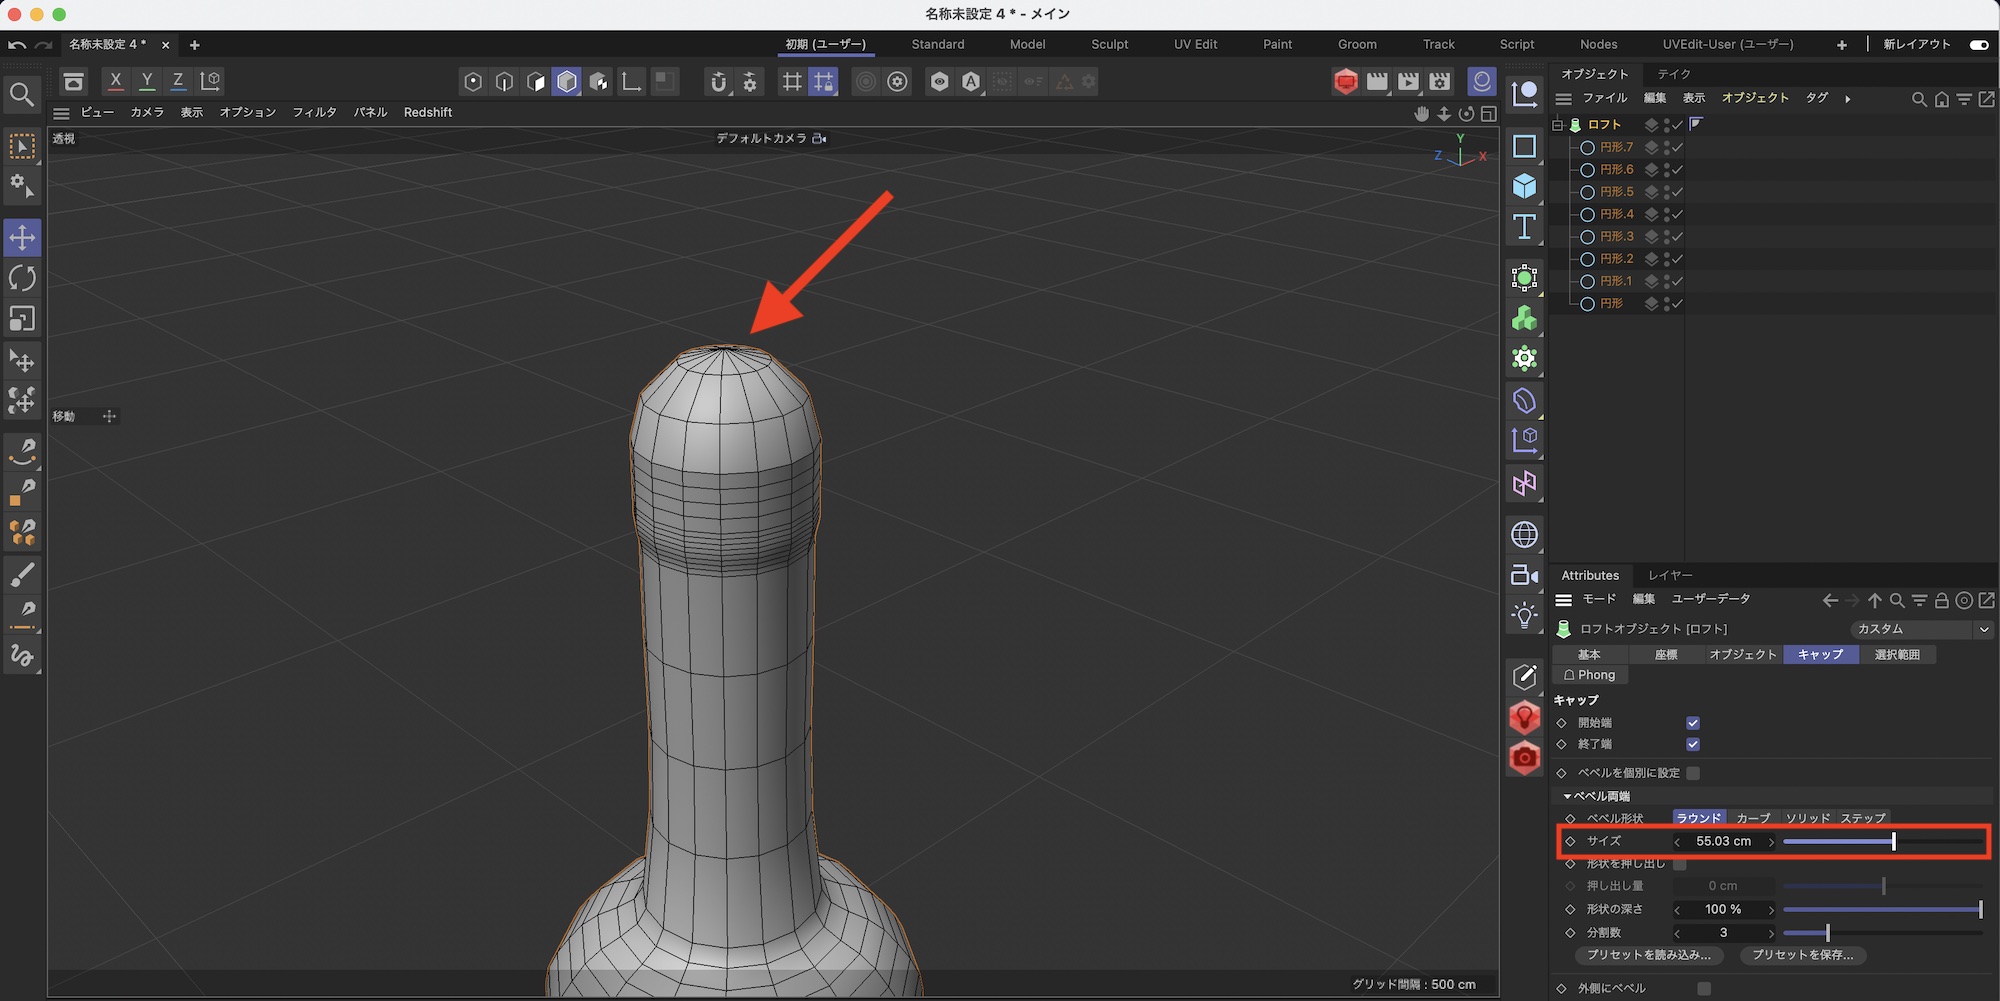The height and width of the screenshot is (1001, 2000).
Task: Collapse the ロフト object tree
Action: click(x=1557, y=125)
